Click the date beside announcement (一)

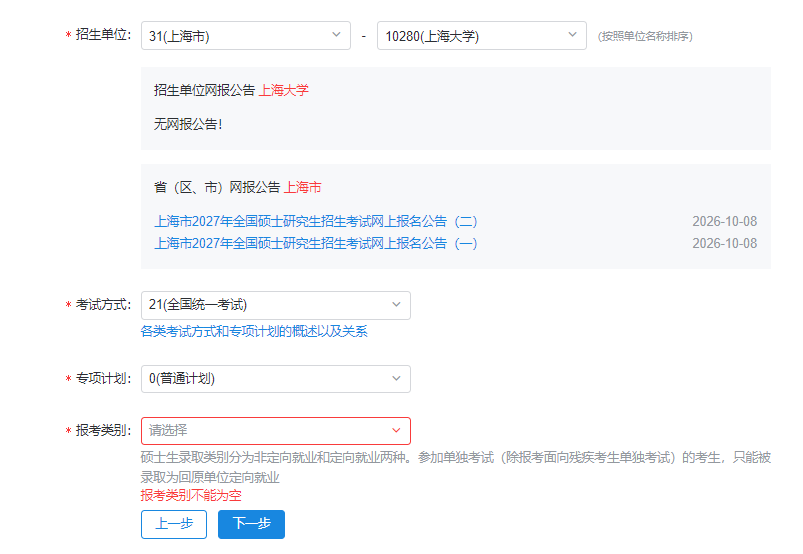click(725, 243)
